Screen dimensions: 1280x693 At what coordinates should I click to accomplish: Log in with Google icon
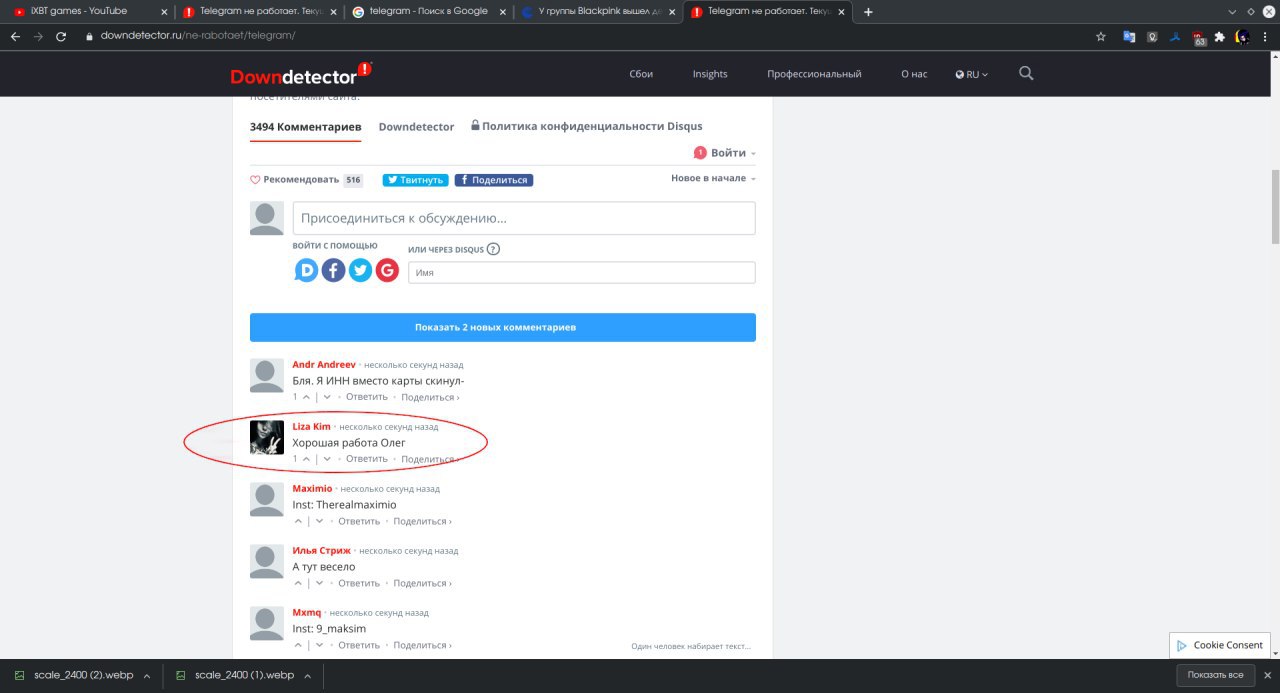coord(387,270)
